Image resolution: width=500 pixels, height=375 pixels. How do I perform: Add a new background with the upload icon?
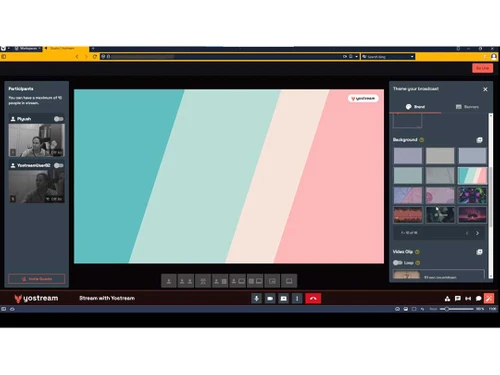coord(479,140)
